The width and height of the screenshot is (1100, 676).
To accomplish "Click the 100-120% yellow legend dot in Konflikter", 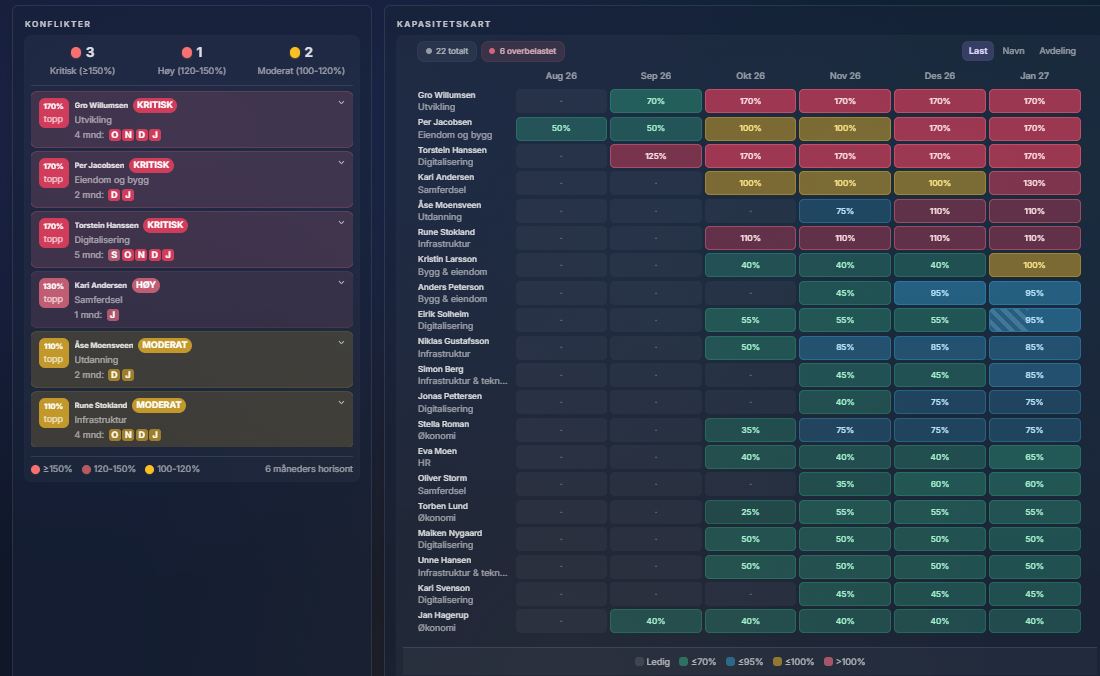I will pos(149,469).
